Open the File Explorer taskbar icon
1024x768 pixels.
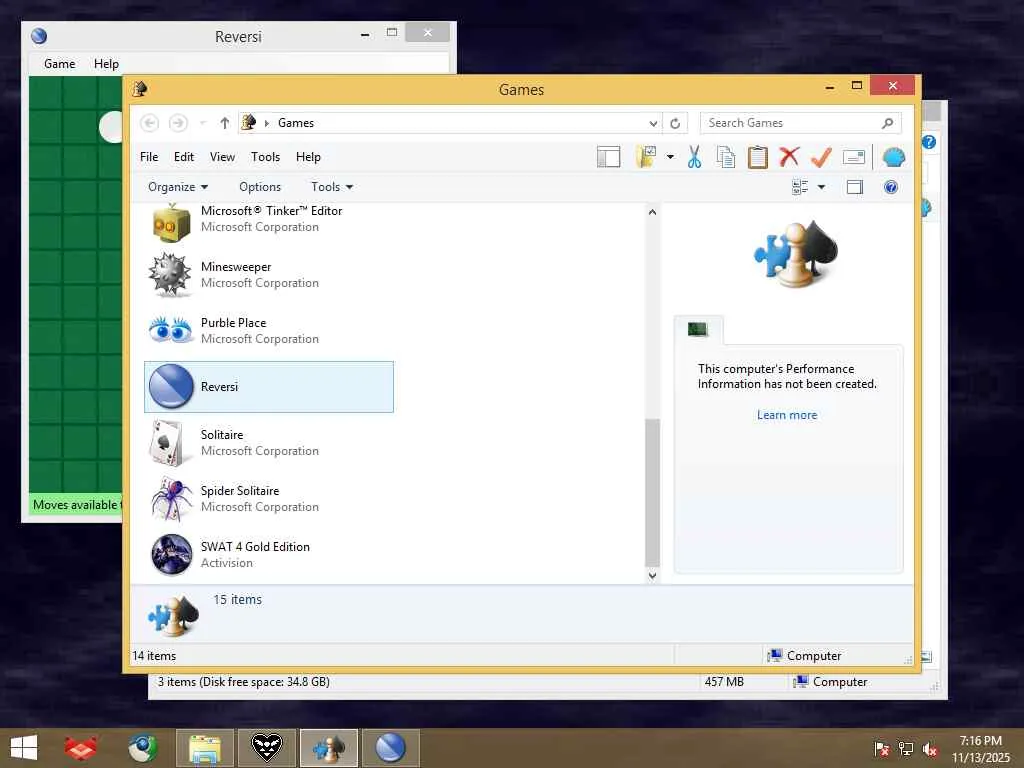(204, 748)
